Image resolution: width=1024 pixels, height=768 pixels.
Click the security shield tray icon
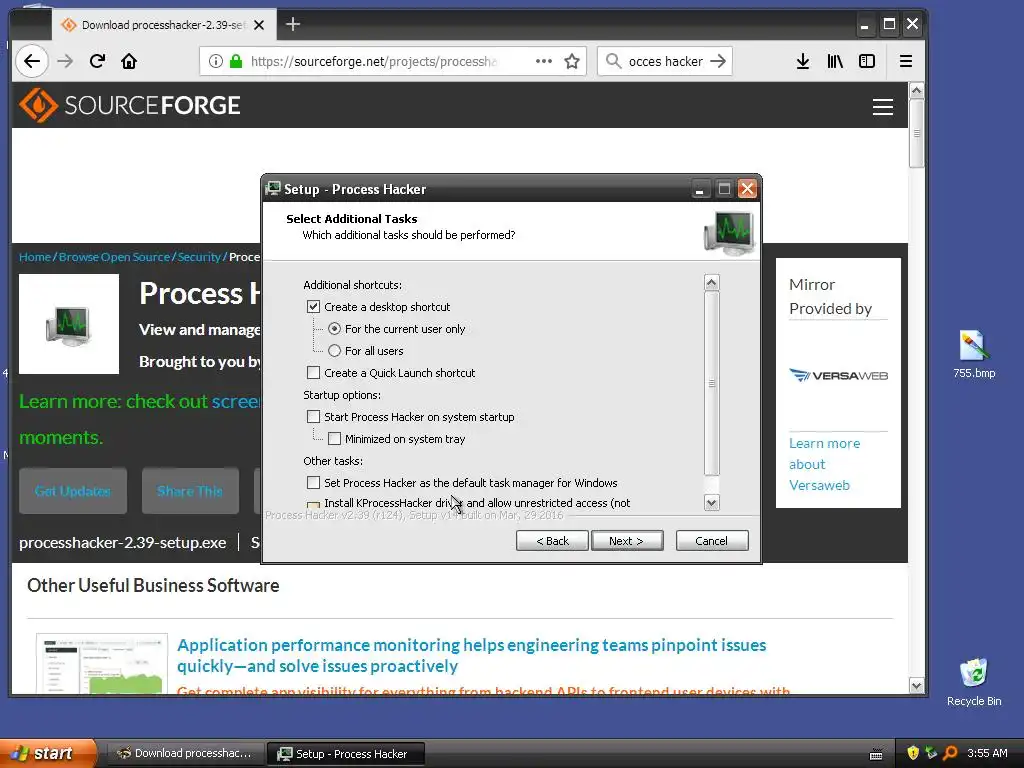coord(913,753)
